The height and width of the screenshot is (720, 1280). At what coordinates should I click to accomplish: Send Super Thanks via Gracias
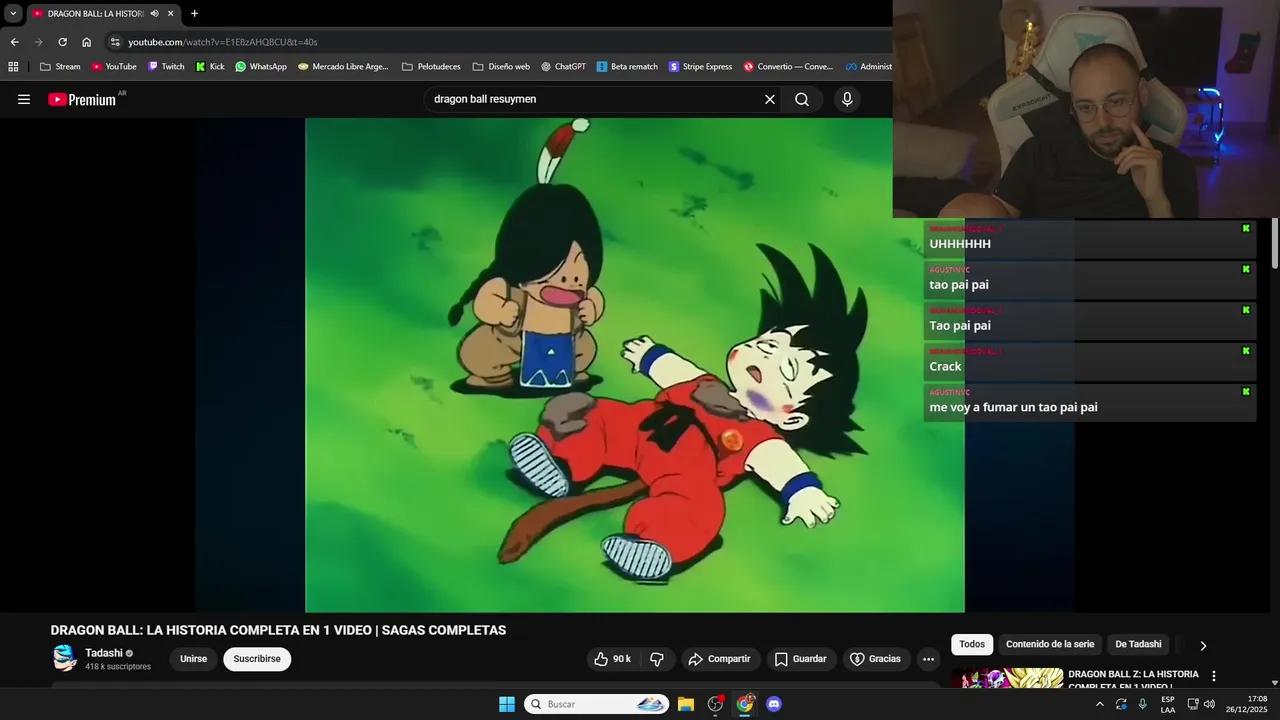[876, 659]
